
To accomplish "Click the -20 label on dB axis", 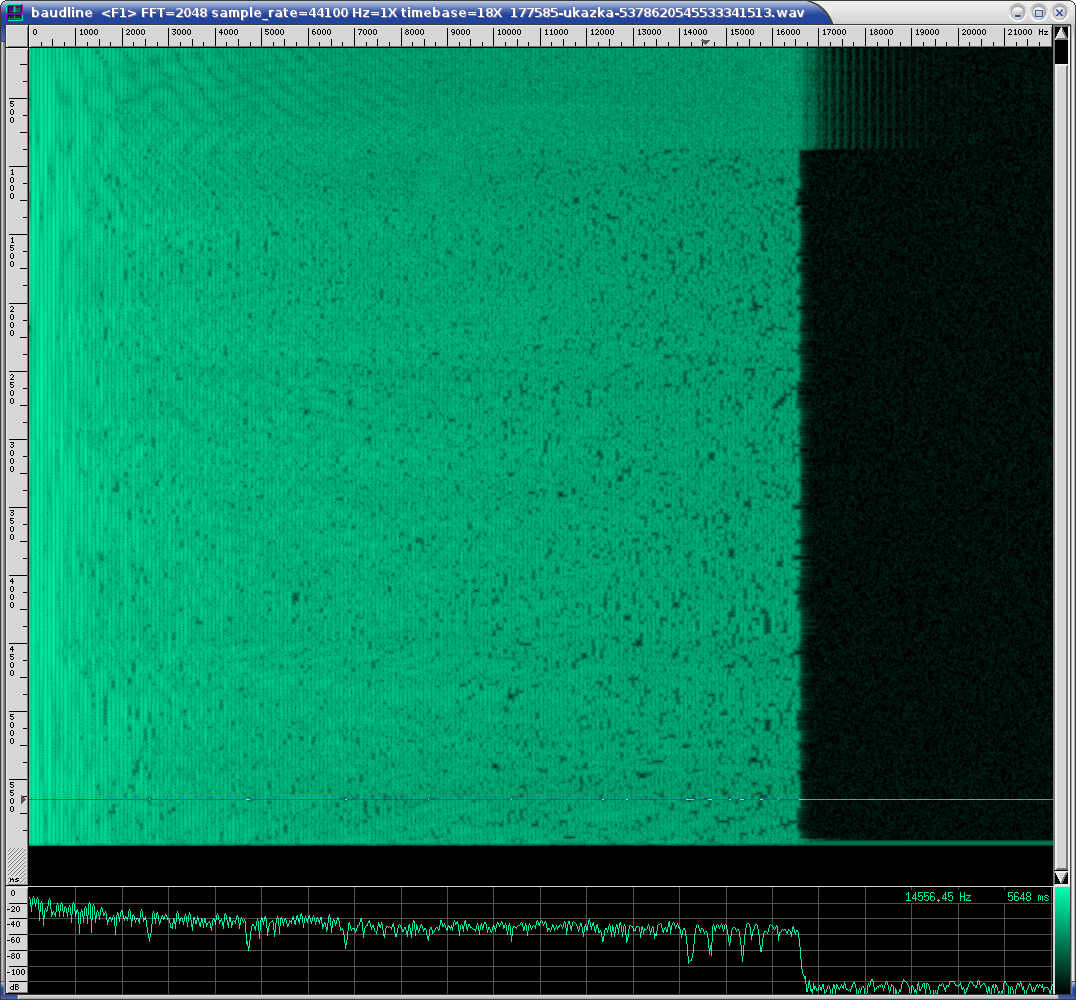I will point(15,909).
